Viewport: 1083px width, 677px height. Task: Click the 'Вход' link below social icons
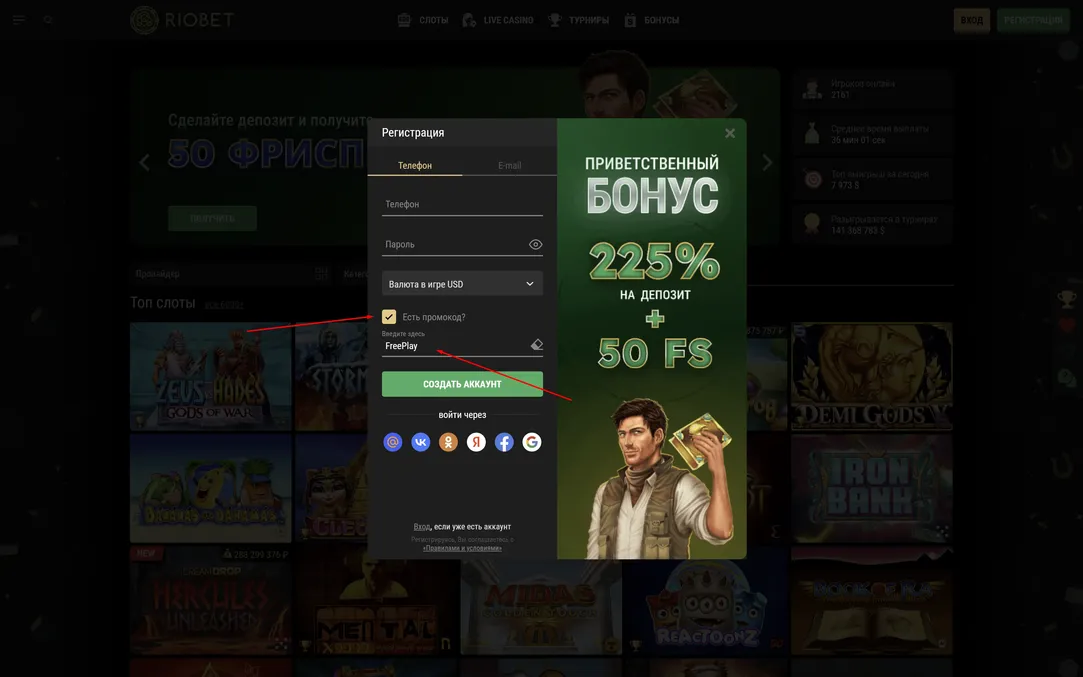[x=422, y=527]
